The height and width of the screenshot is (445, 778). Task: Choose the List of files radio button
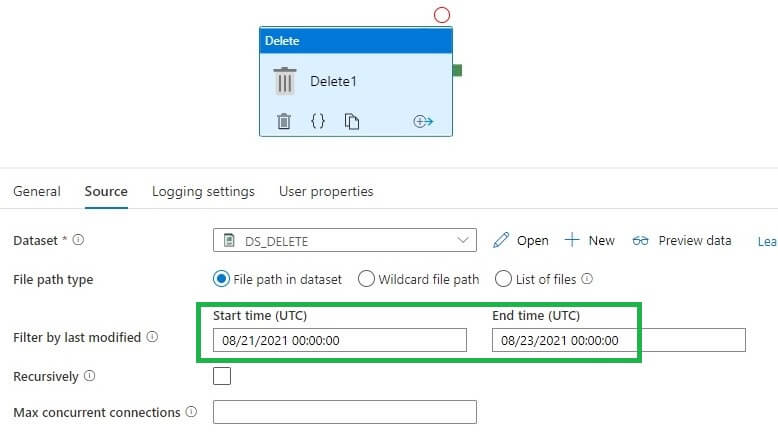[504, 279]
